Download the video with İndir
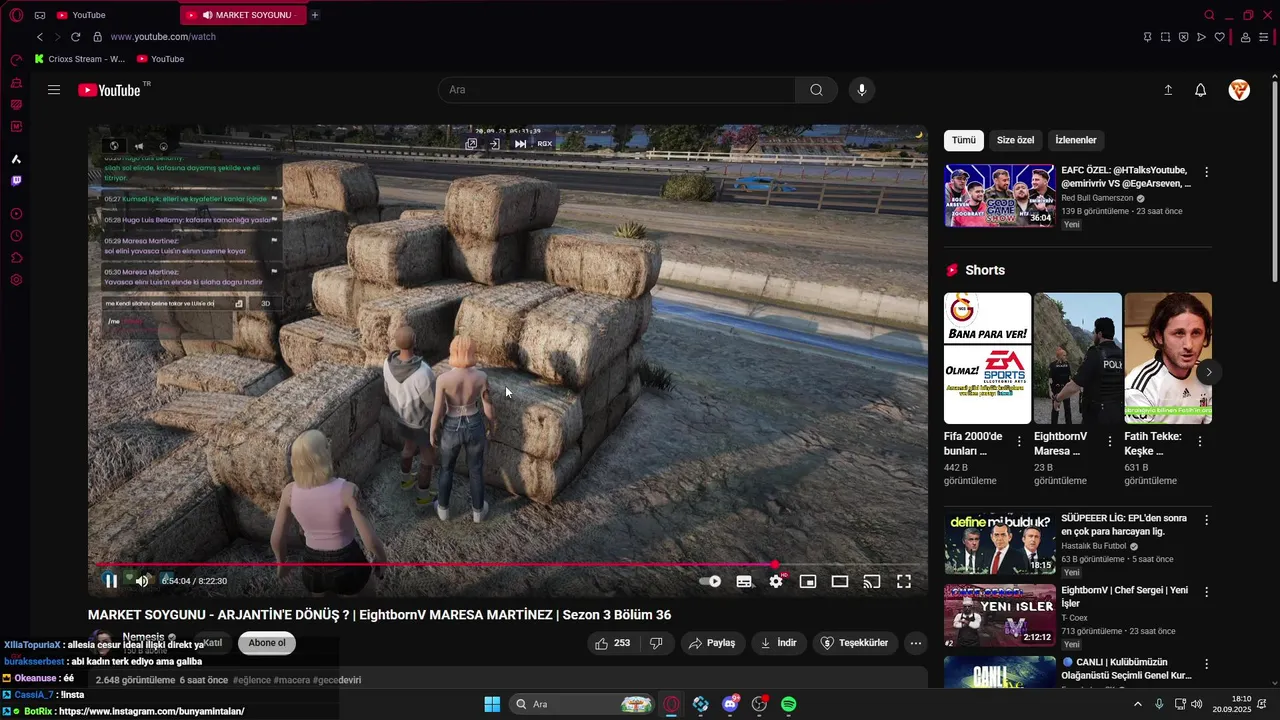This screenshot has height=720, width=1280. pyautogui.click(x=779, y=643)
